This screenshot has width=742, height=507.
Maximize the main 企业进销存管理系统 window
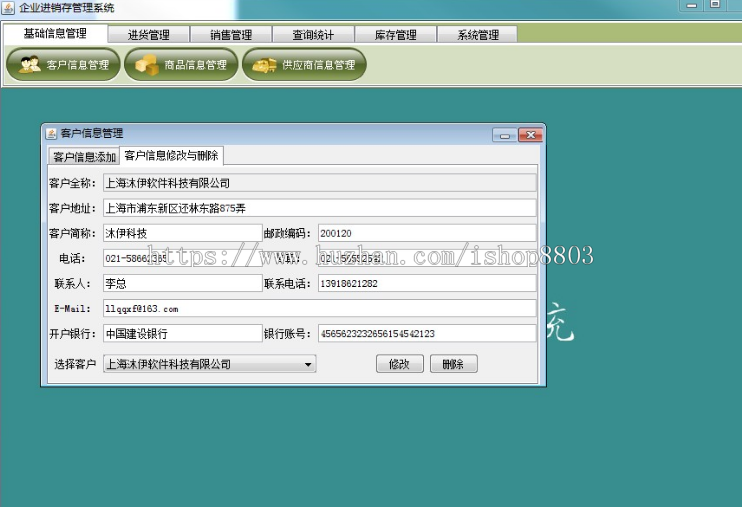[x=715, y=5]
